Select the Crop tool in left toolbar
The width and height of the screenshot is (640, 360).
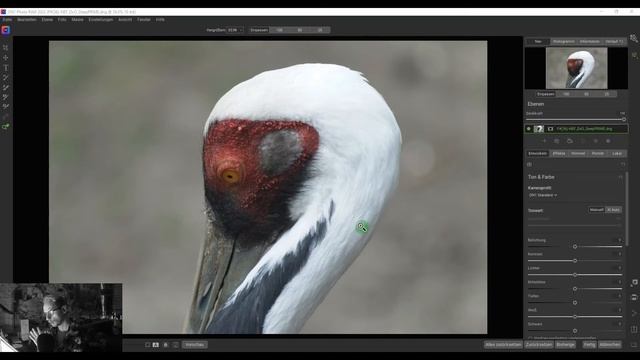(x=5, y=48)
